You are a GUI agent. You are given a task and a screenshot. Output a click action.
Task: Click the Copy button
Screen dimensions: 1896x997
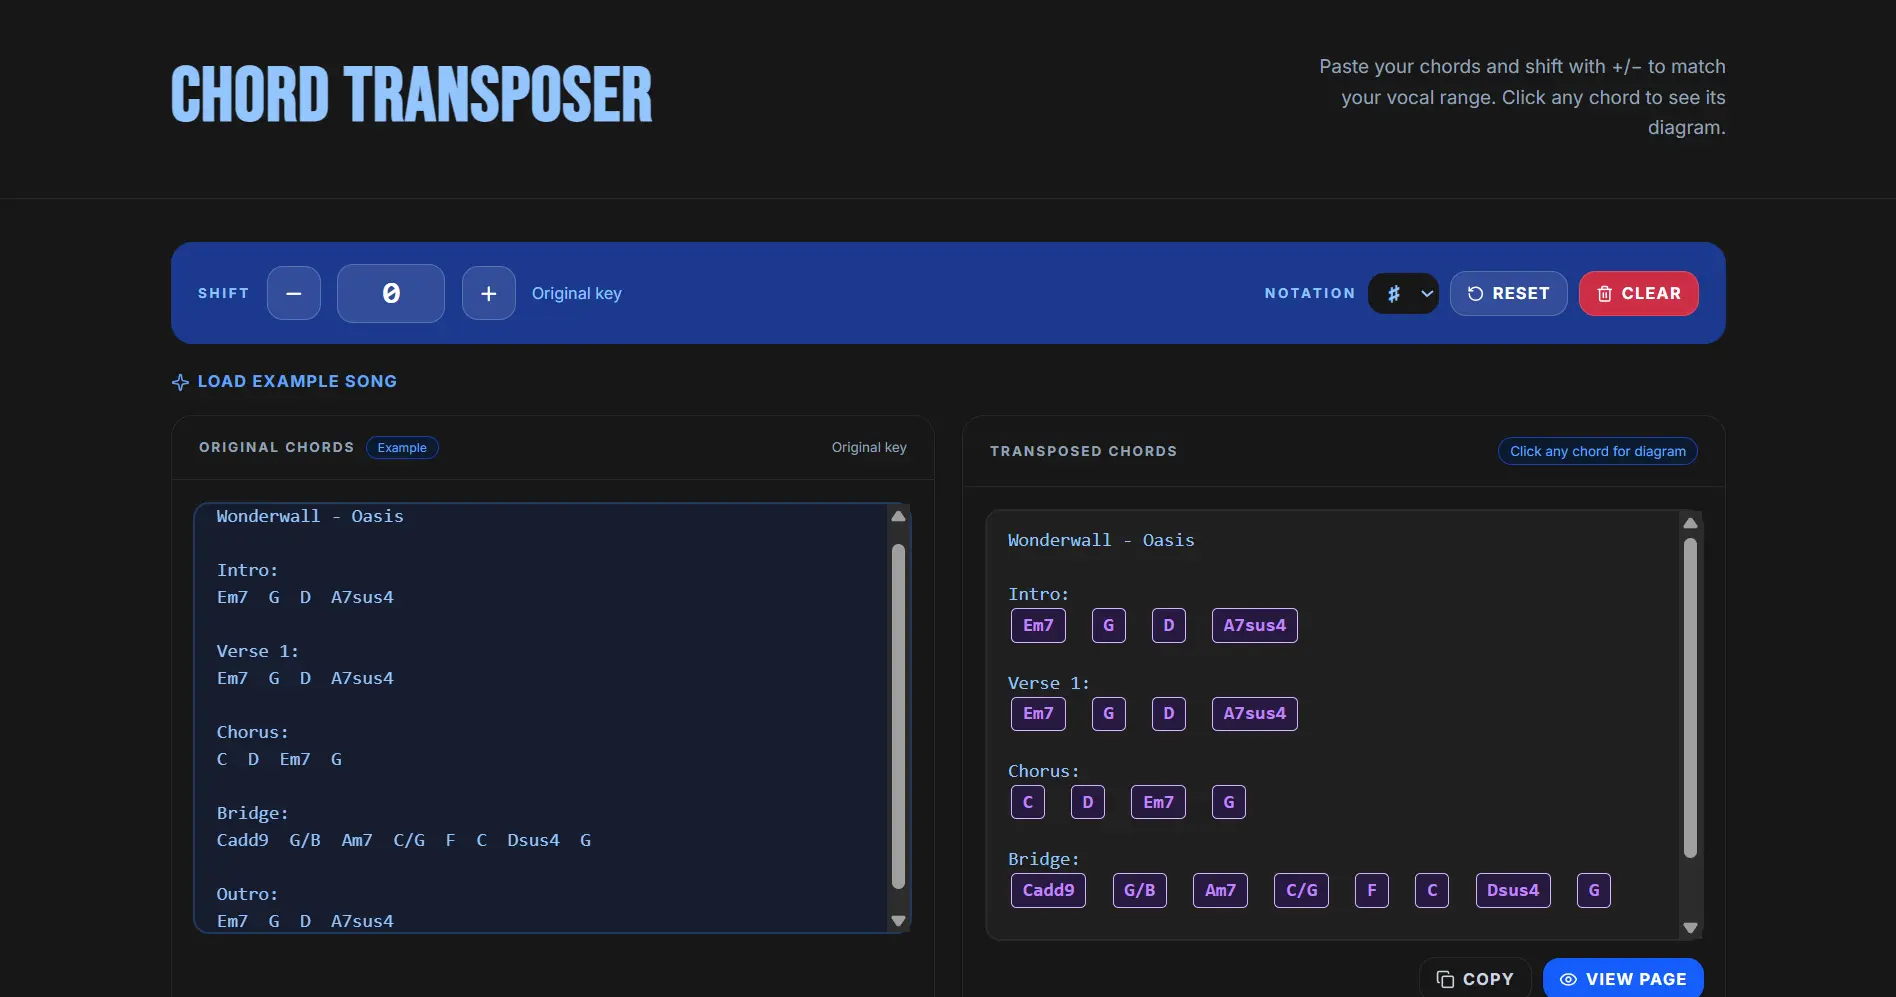coord(1475,979)
